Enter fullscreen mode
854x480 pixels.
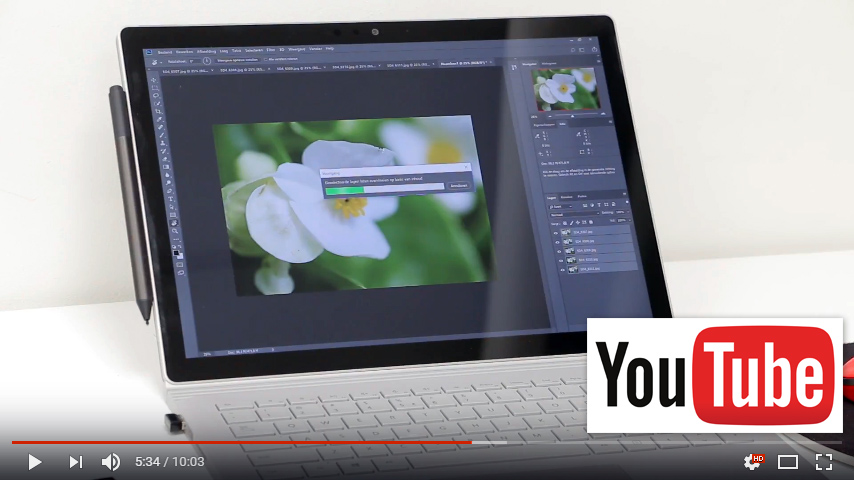tap(824, 462)
